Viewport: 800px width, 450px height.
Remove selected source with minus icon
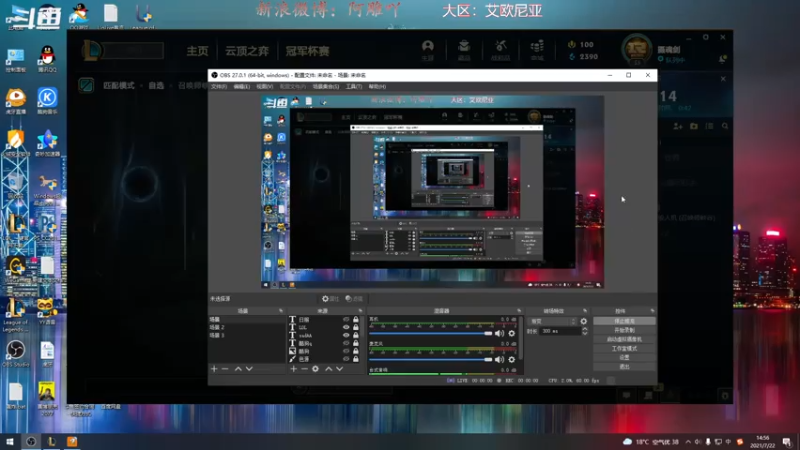[305, 369]
